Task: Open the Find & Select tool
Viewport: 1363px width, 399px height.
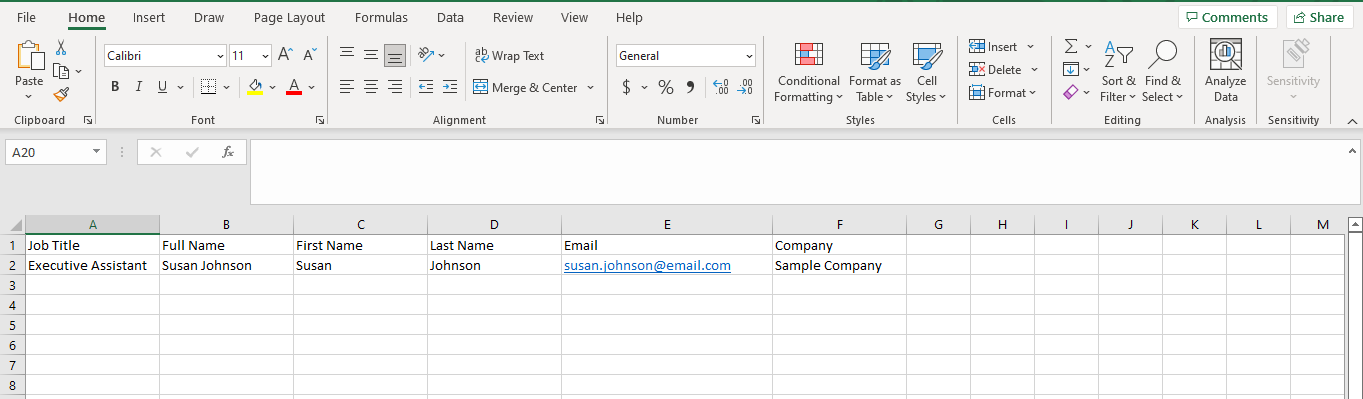Action: tap(1164, 72)
